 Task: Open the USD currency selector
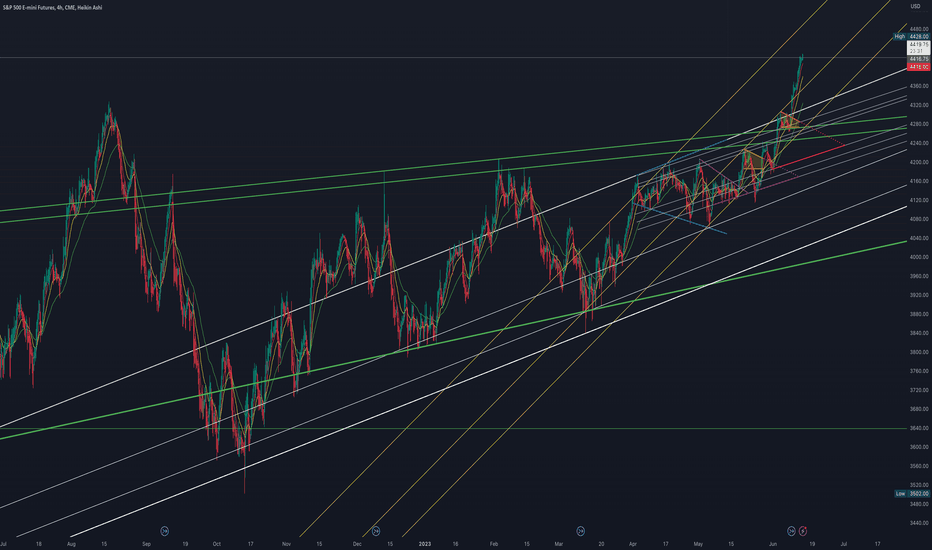tap(915, 7)
